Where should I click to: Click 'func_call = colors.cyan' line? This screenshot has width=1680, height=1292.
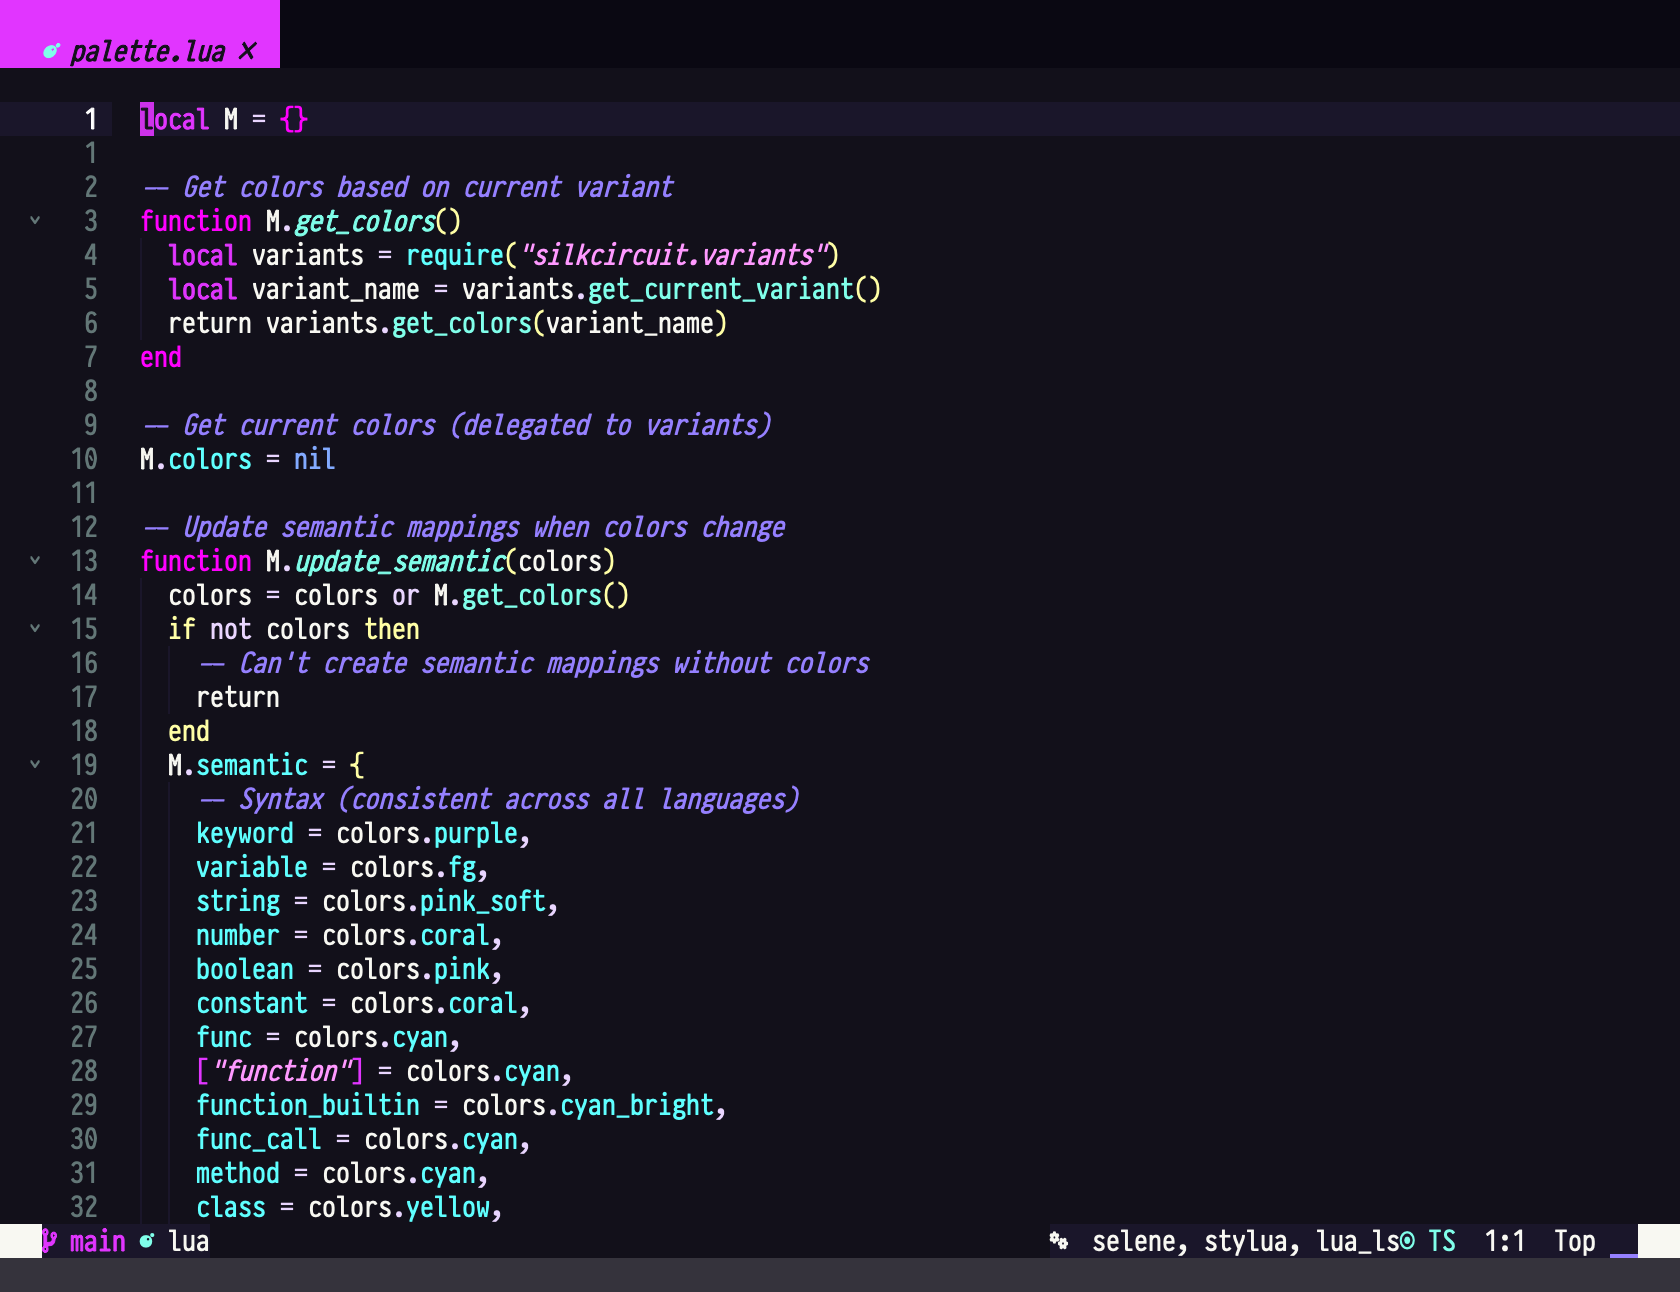363,1139
